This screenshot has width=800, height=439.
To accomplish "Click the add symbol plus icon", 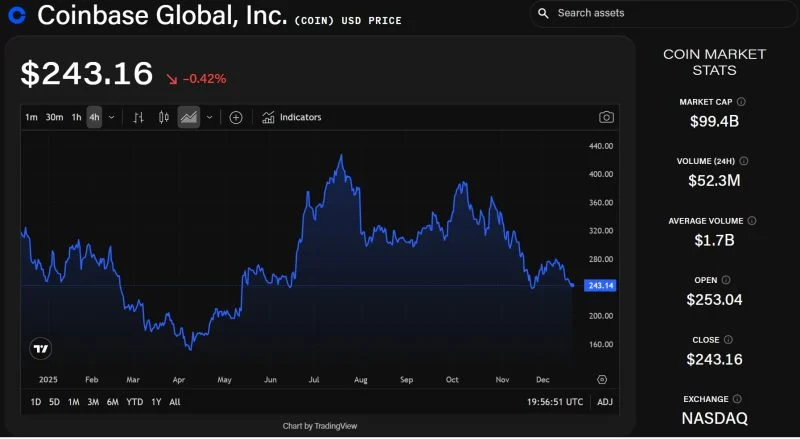I will (236, 117).
